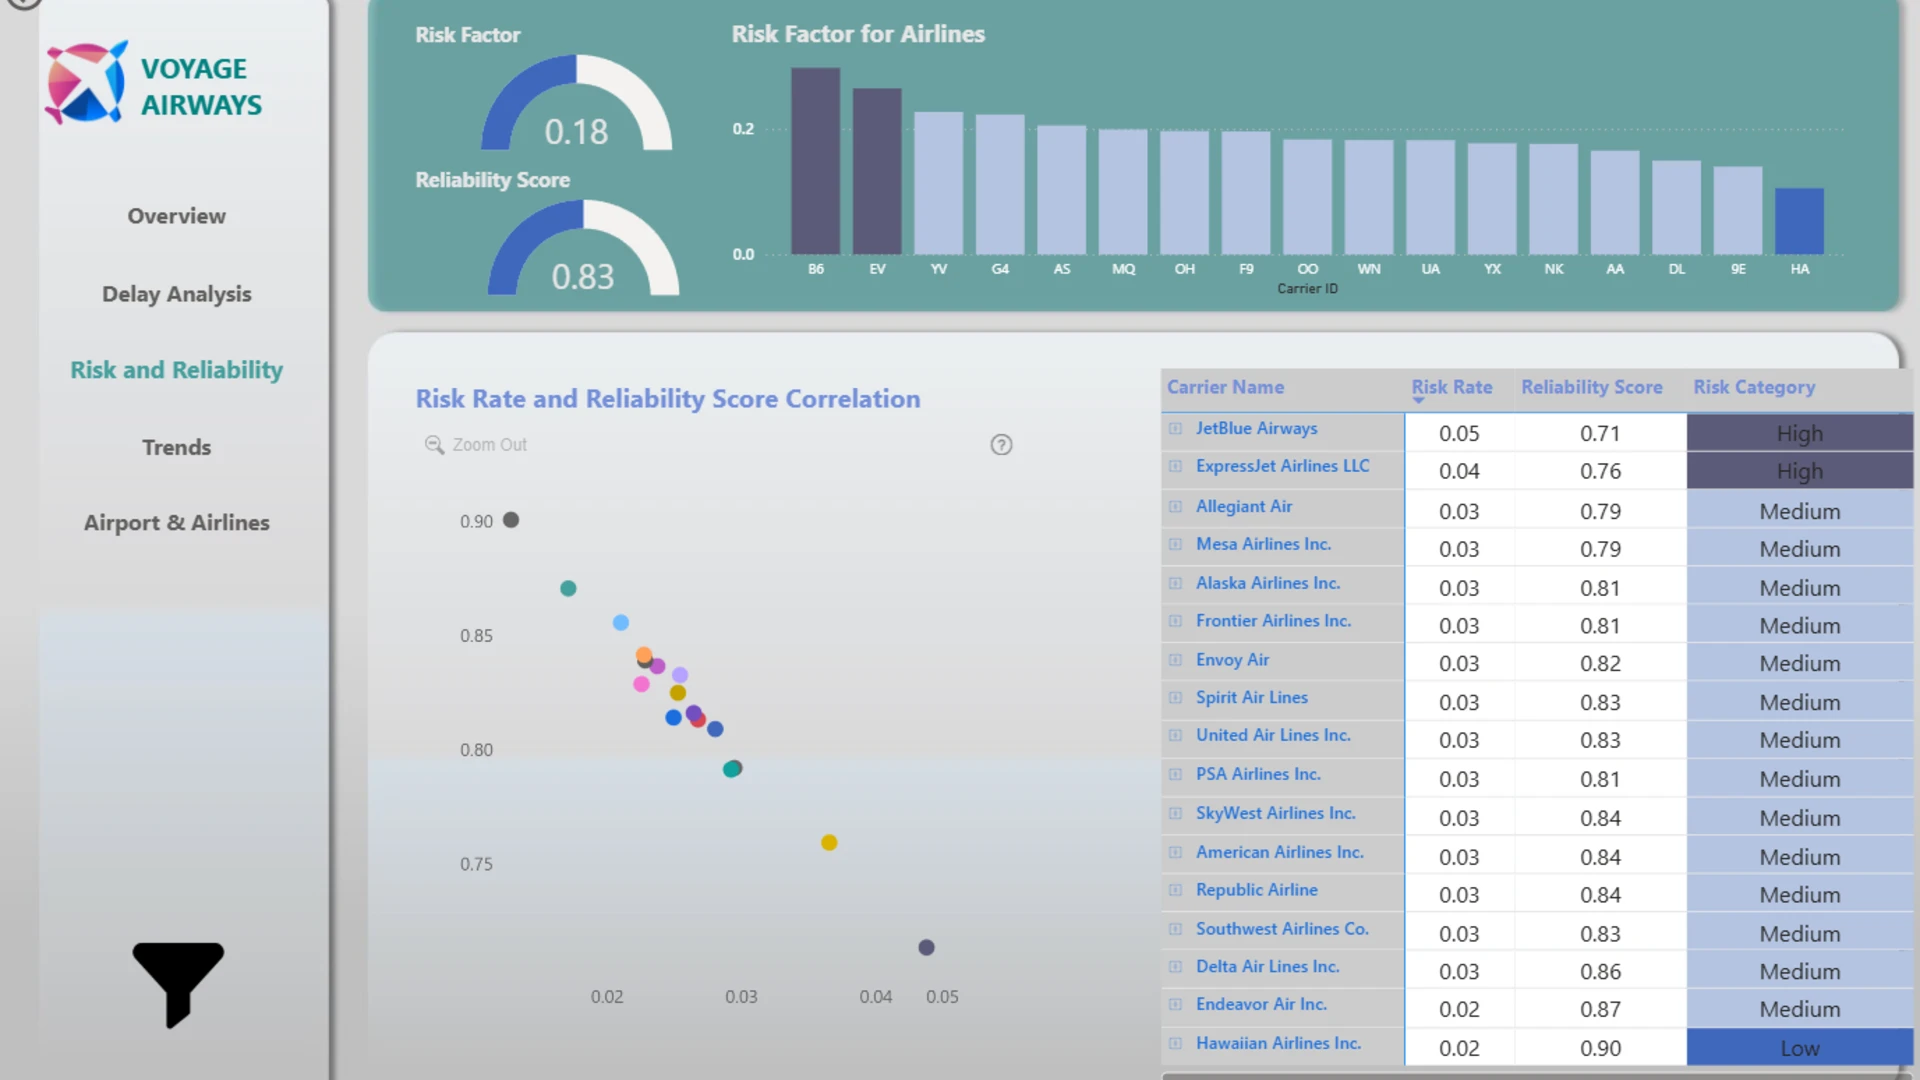Click the Voyage Airways logo

point(154,84)
